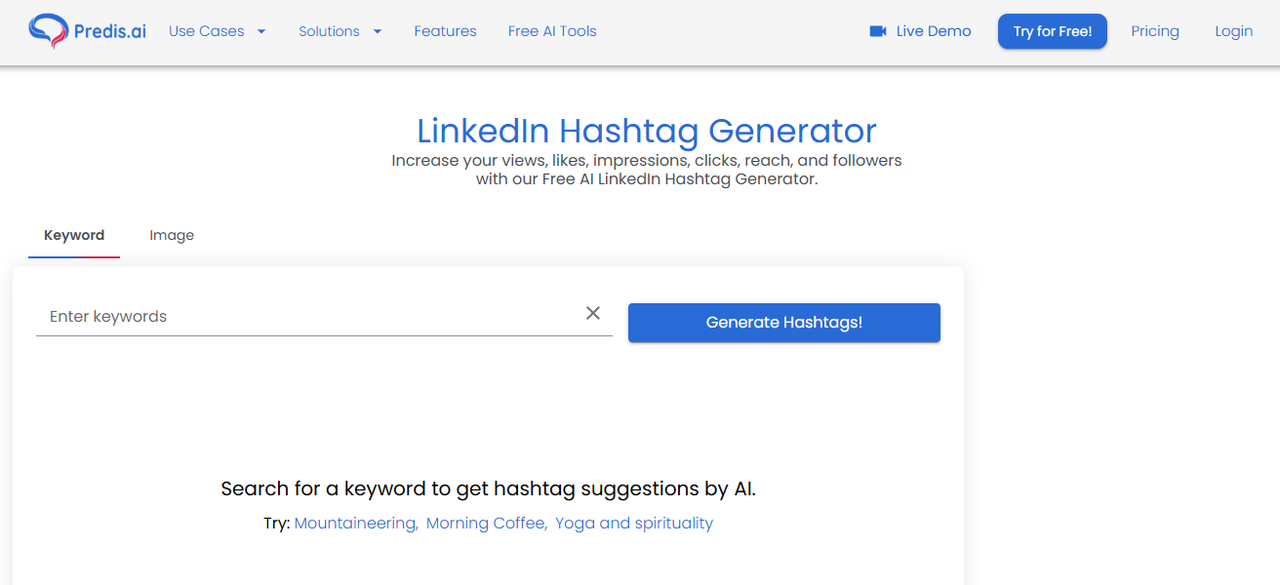Choose the Yoga and spirituality suggestion

click(x=634, y=523)
